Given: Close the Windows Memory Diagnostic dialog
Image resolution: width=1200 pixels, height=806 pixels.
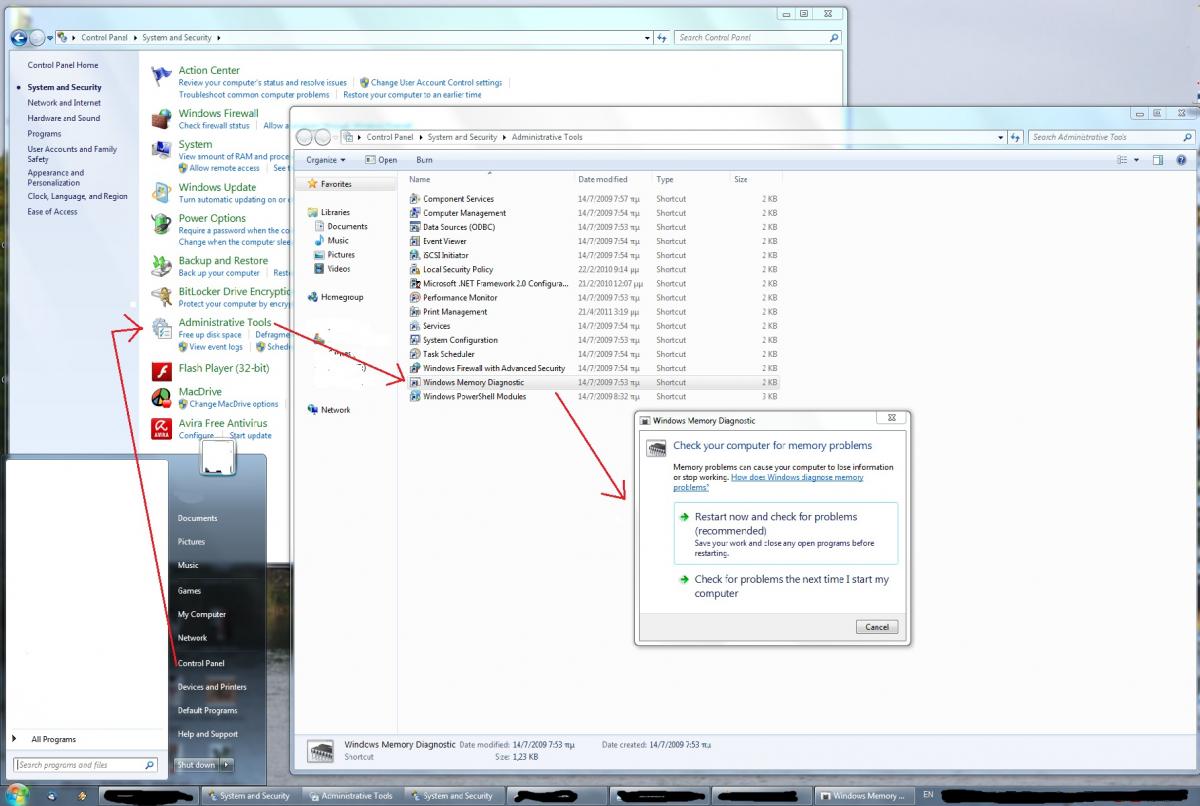Looking at the screenshot, I should [x=892, y=419].
